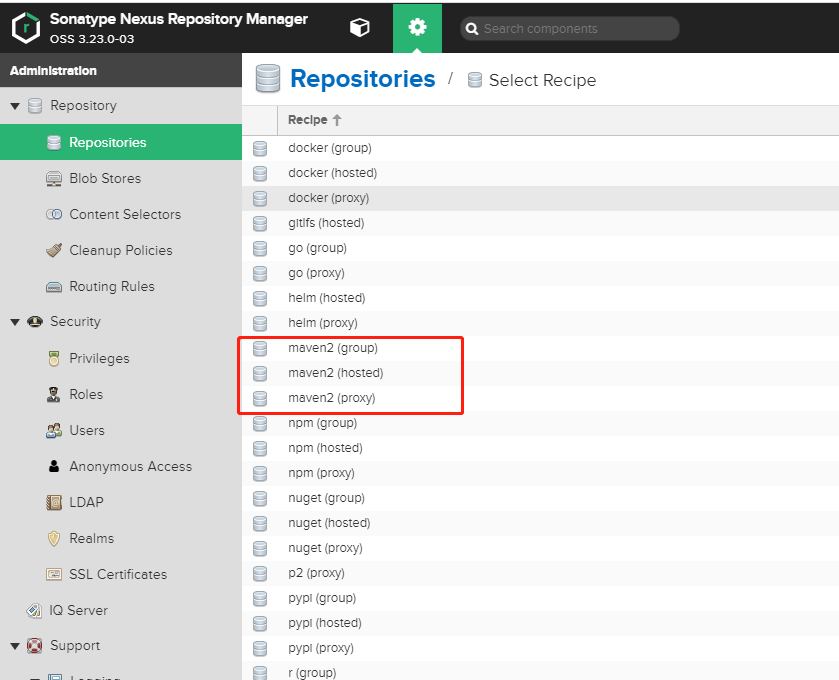Choose the docker (group) recipe
The width and height of the screenshot is (839, 680).
click(x=540, y=148)
